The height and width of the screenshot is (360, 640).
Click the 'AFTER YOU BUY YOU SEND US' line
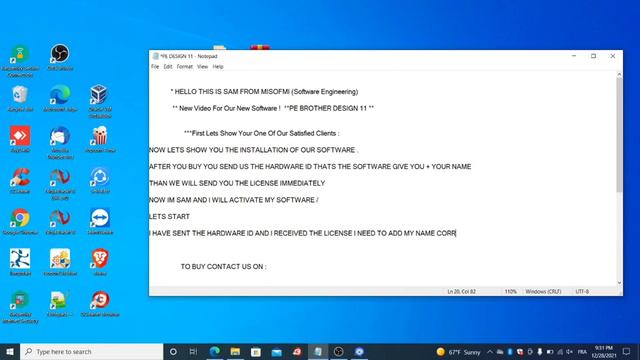tap(310, 167)
